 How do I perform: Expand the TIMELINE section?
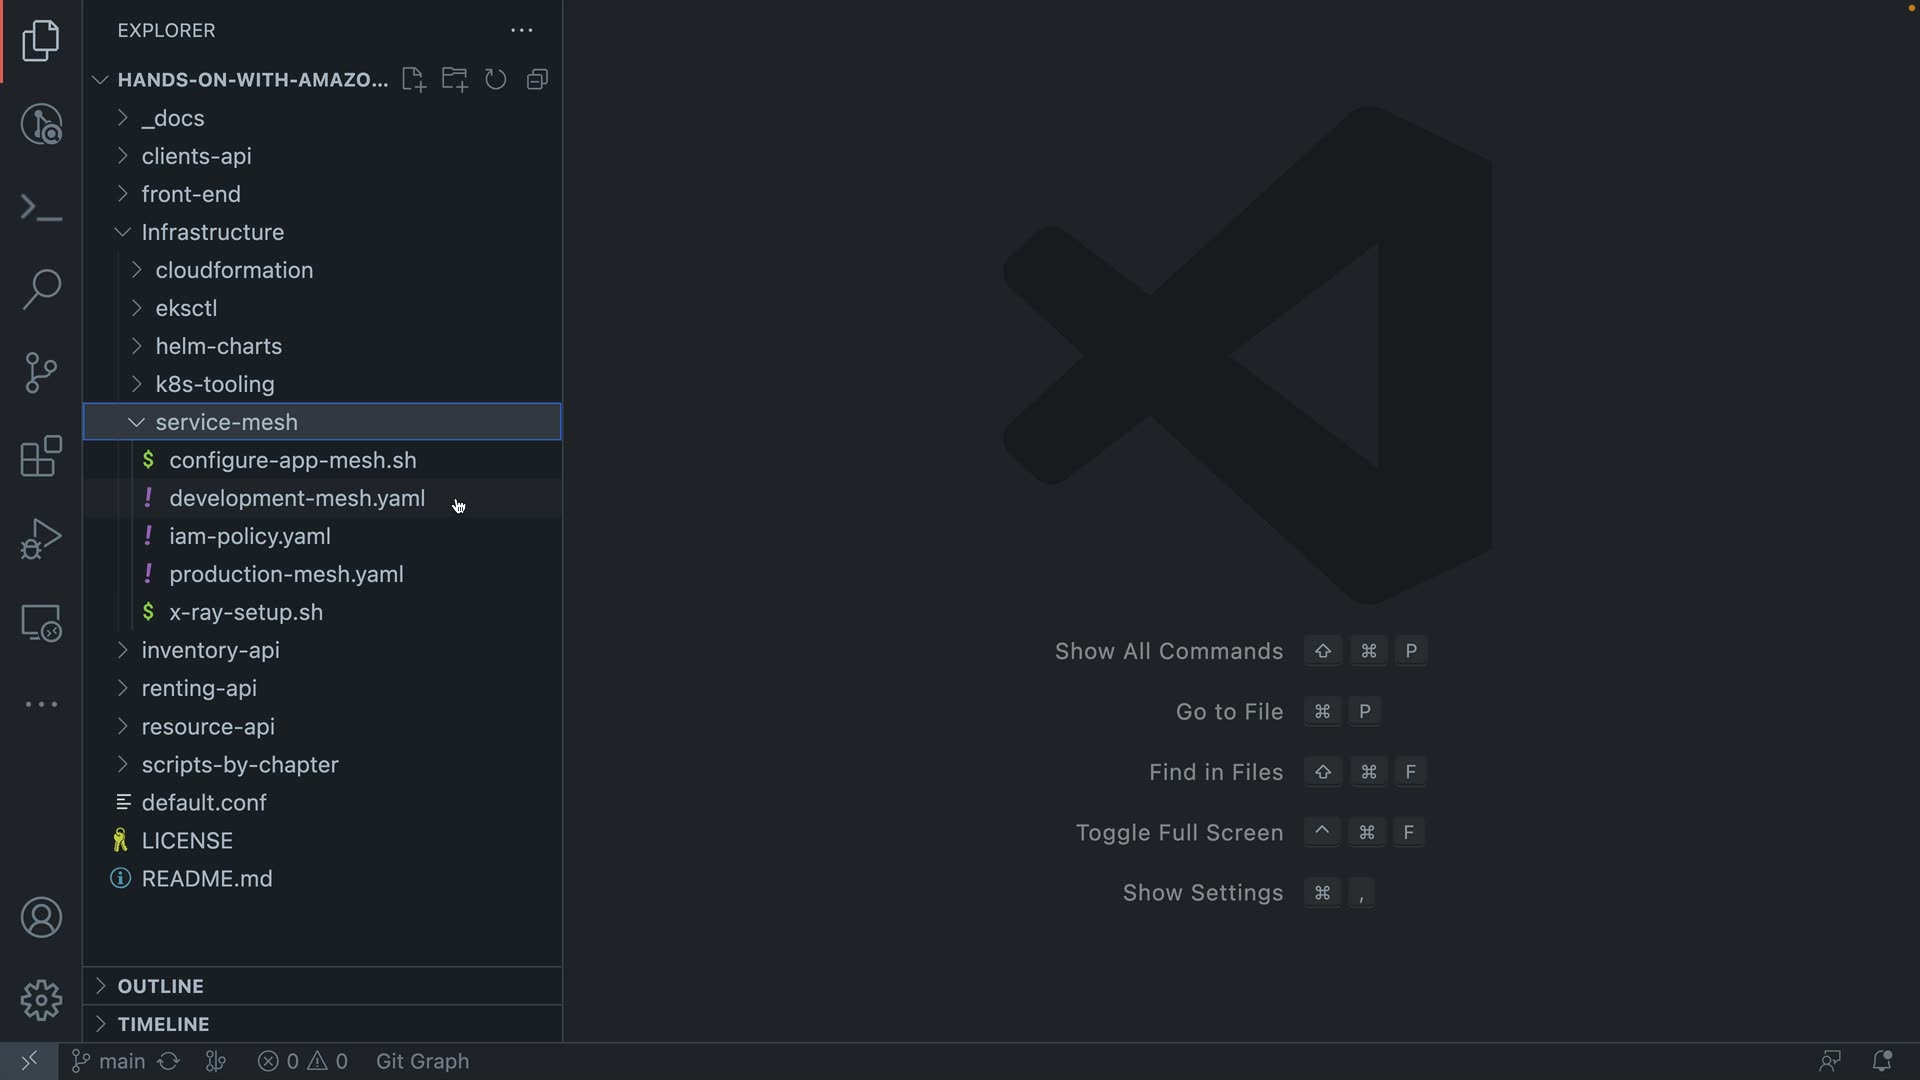pyautogui.click(x=163, y=1024)
